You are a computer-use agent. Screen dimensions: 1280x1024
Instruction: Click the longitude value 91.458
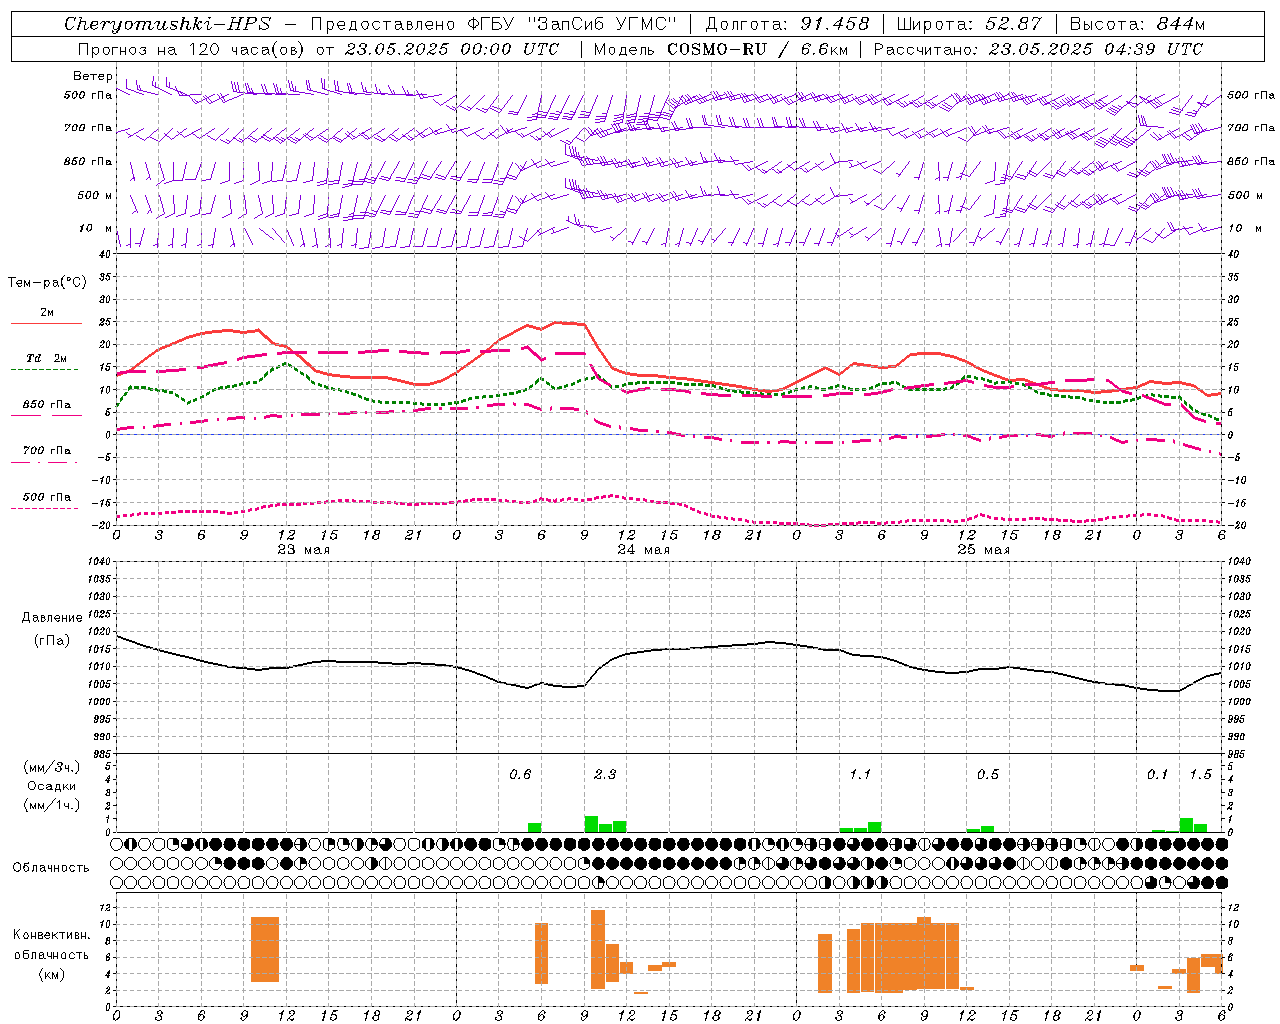point(835,24)
